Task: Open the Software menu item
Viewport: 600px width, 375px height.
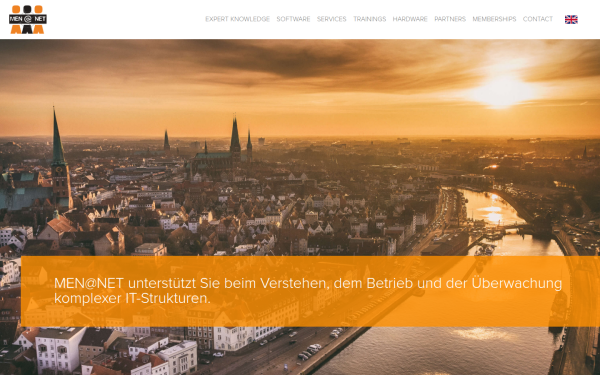Action: point(293,19)
